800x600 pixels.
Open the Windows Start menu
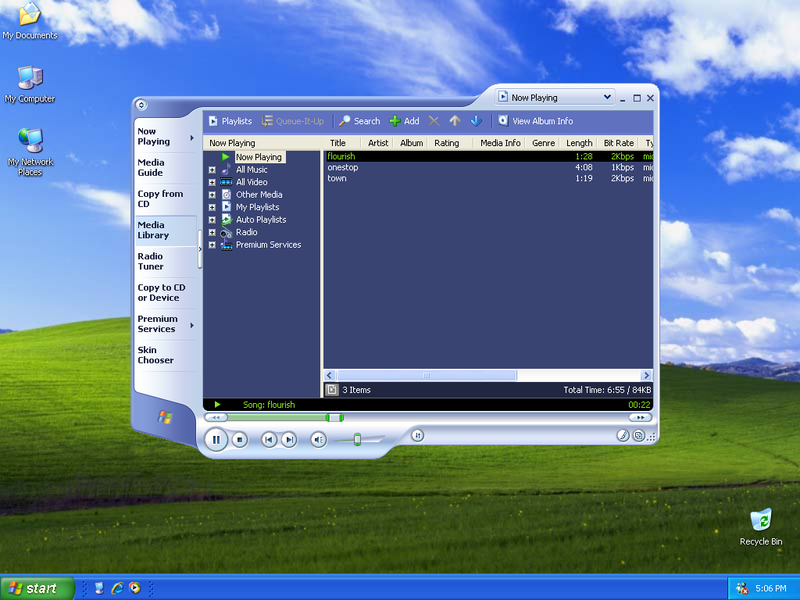[x=37, y=588]
